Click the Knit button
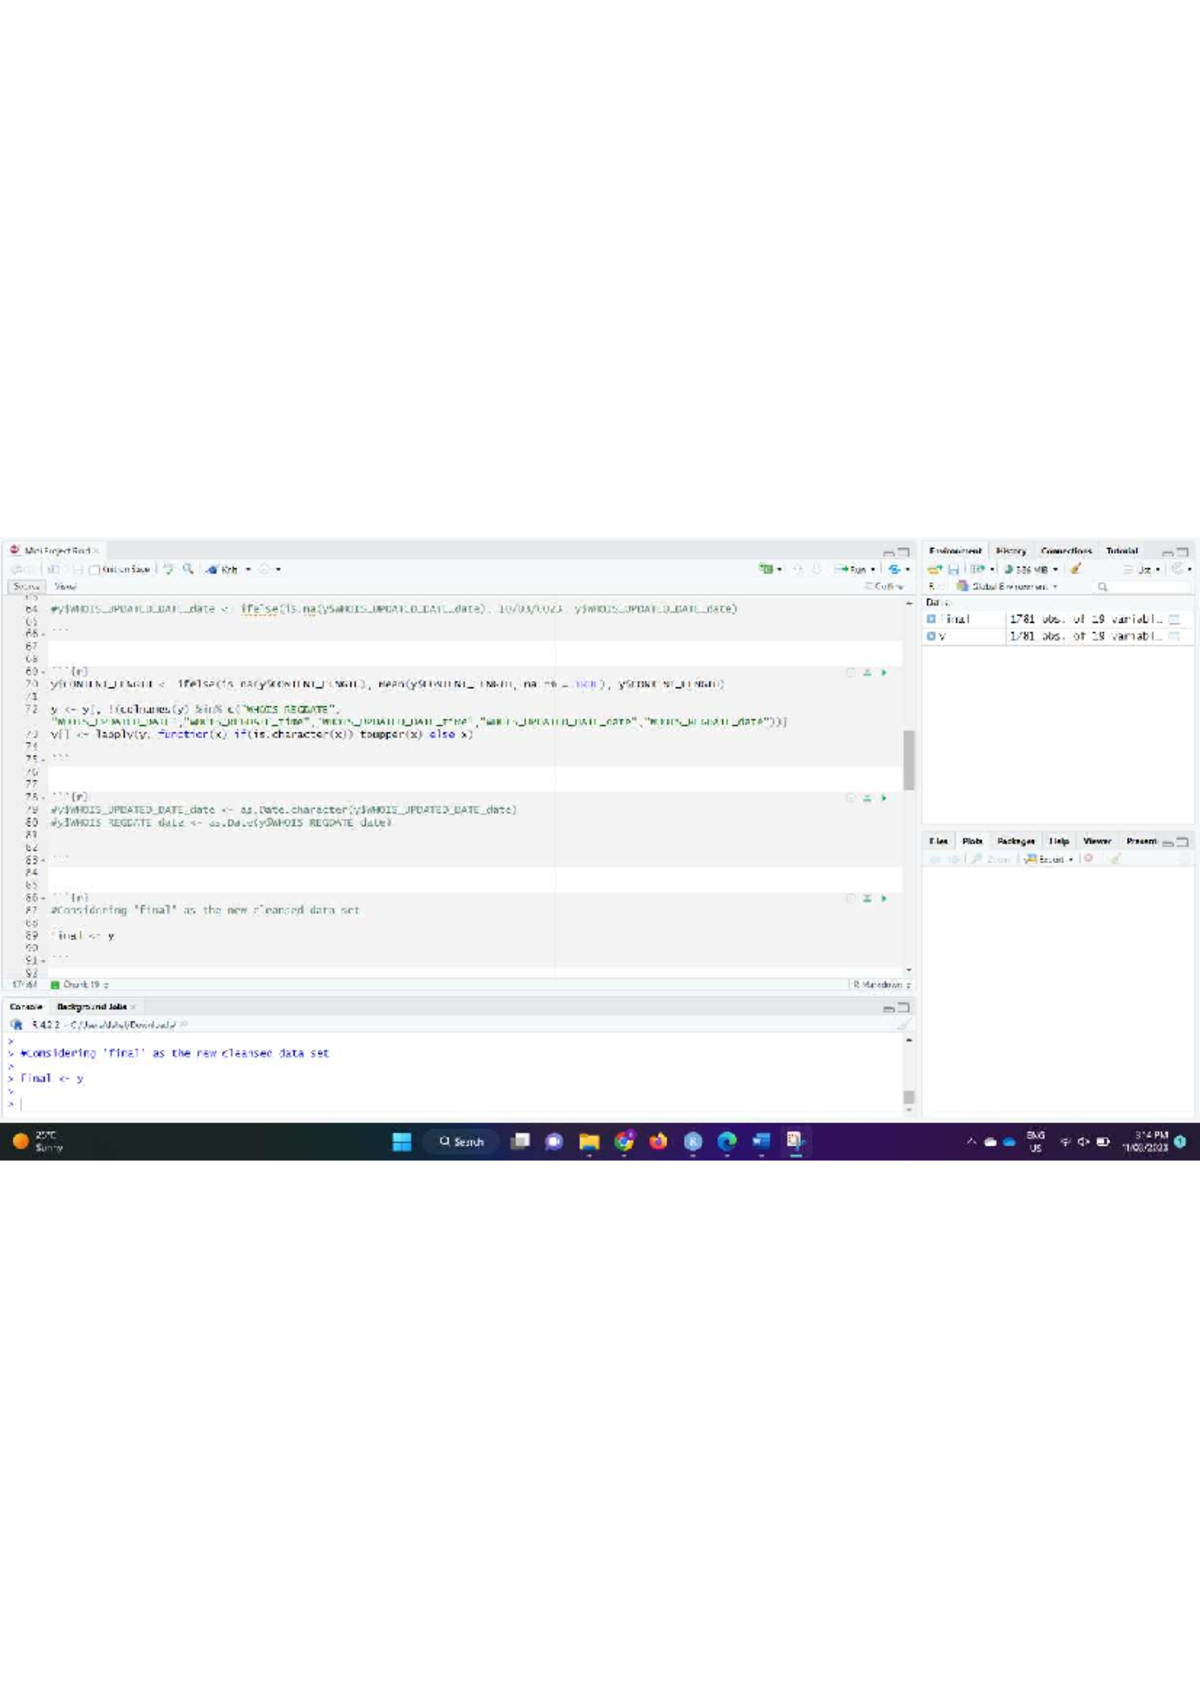1200x1698 pixels. coord(223,569)
